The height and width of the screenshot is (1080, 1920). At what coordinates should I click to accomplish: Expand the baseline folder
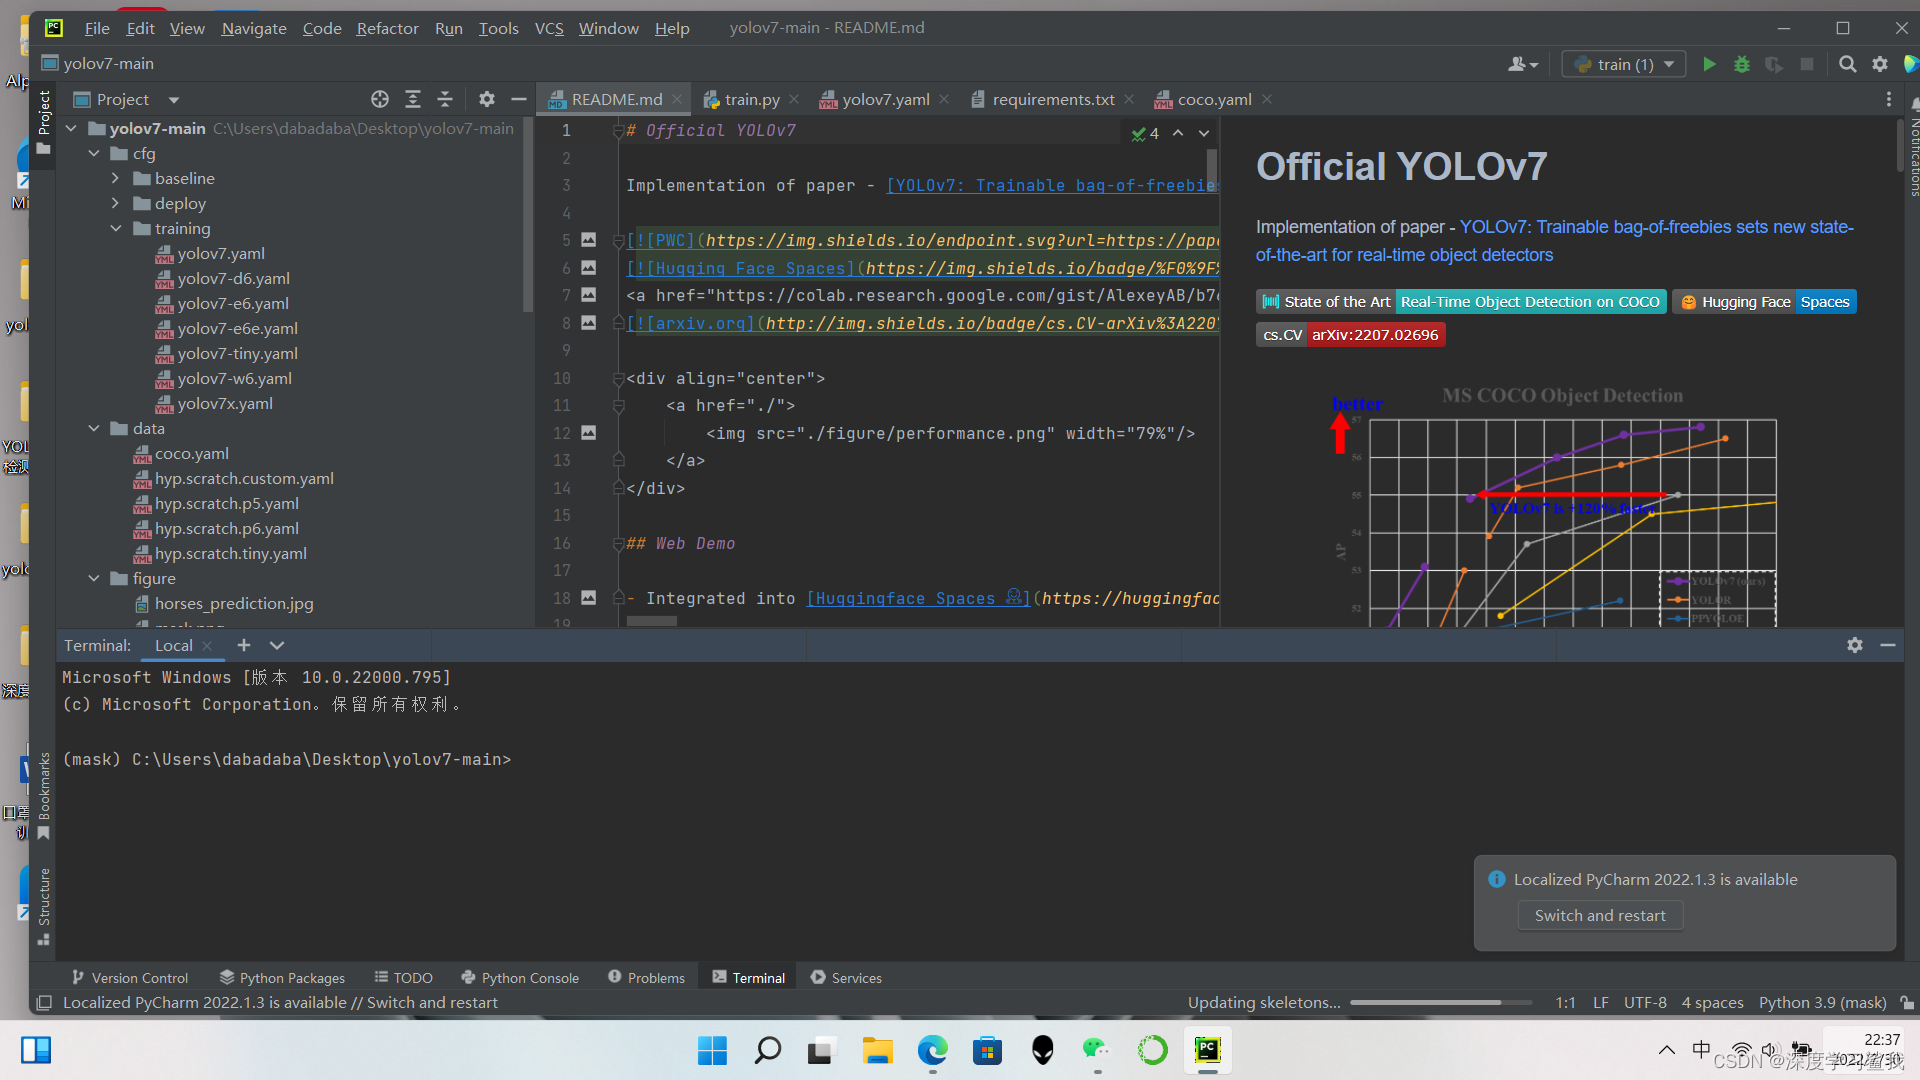tap(116, 178)
